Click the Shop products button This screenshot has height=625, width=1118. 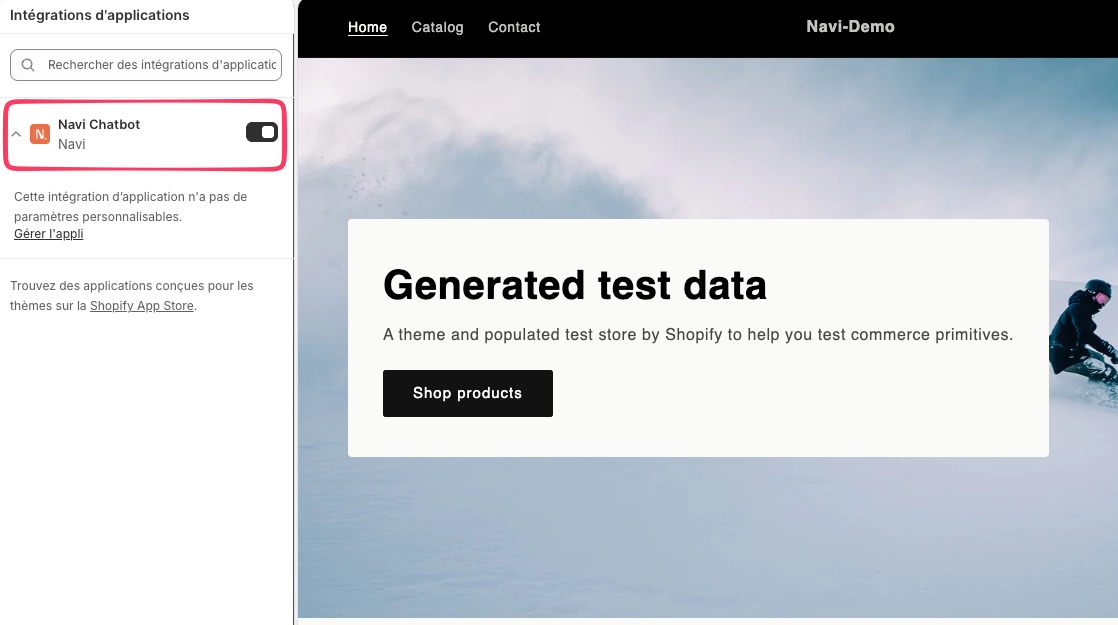tap(468, 393)
